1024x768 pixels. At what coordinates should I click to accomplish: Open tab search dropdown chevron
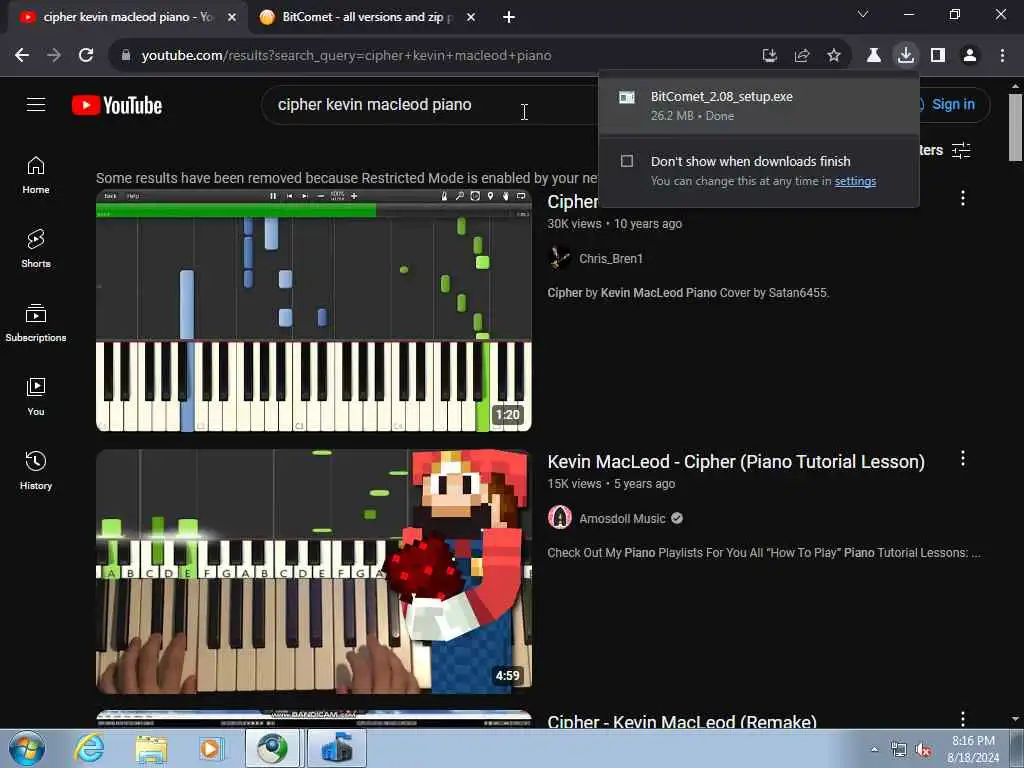863,14
